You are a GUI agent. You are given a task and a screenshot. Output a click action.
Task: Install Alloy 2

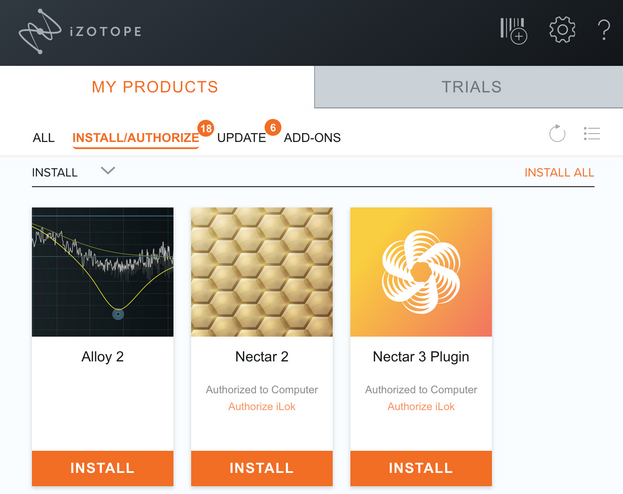[103, 468]
